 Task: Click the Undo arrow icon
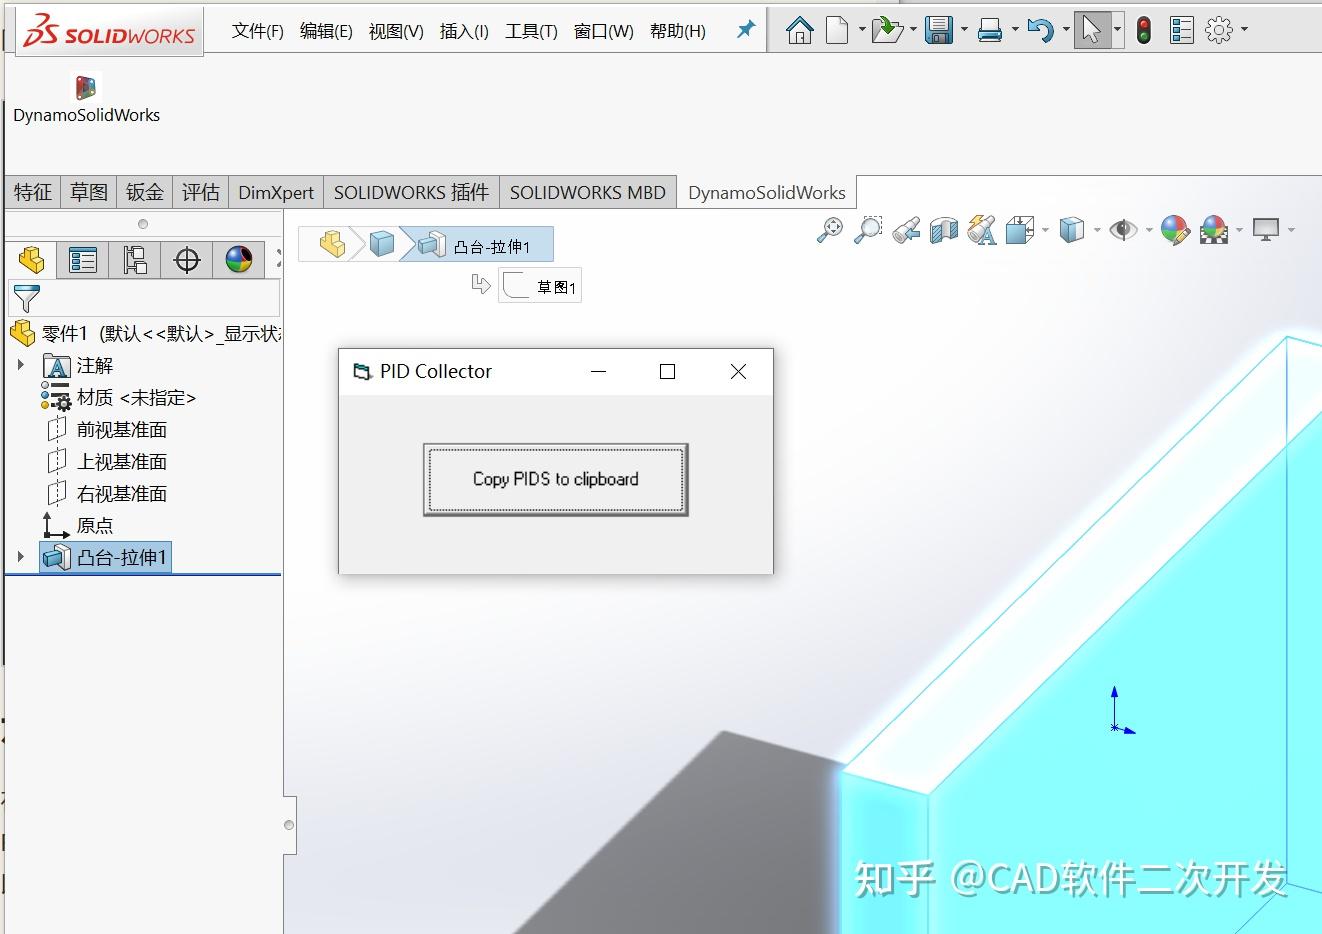1040,30
